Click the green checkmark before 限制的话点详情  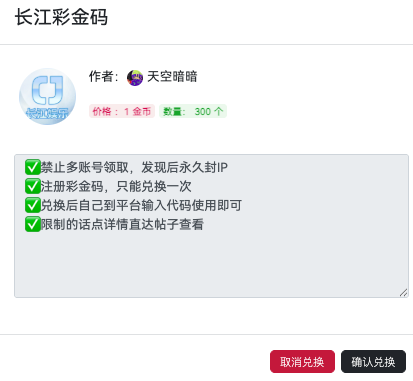coord(33,224)
